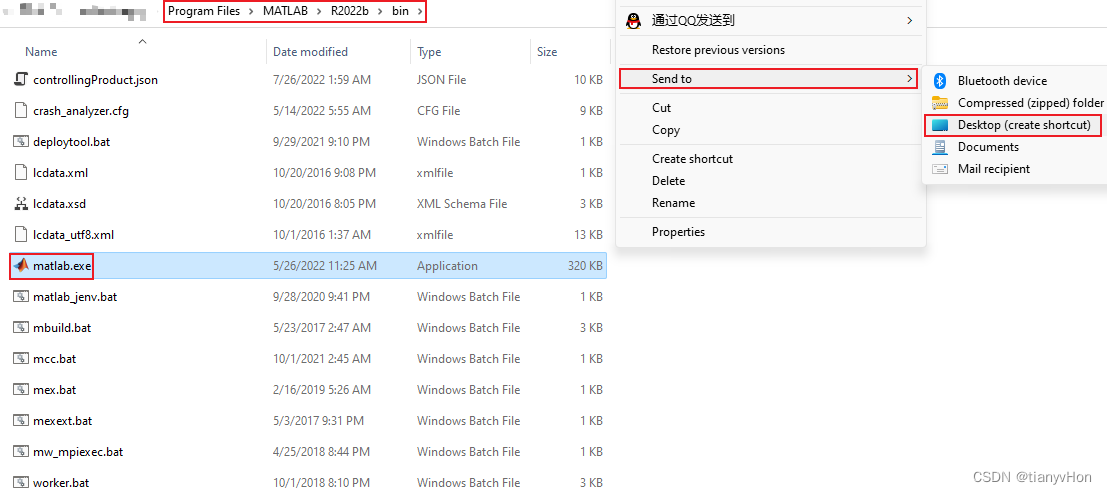
Task: Click the Application type cell for matlab.exe
Action: [447, 266]
